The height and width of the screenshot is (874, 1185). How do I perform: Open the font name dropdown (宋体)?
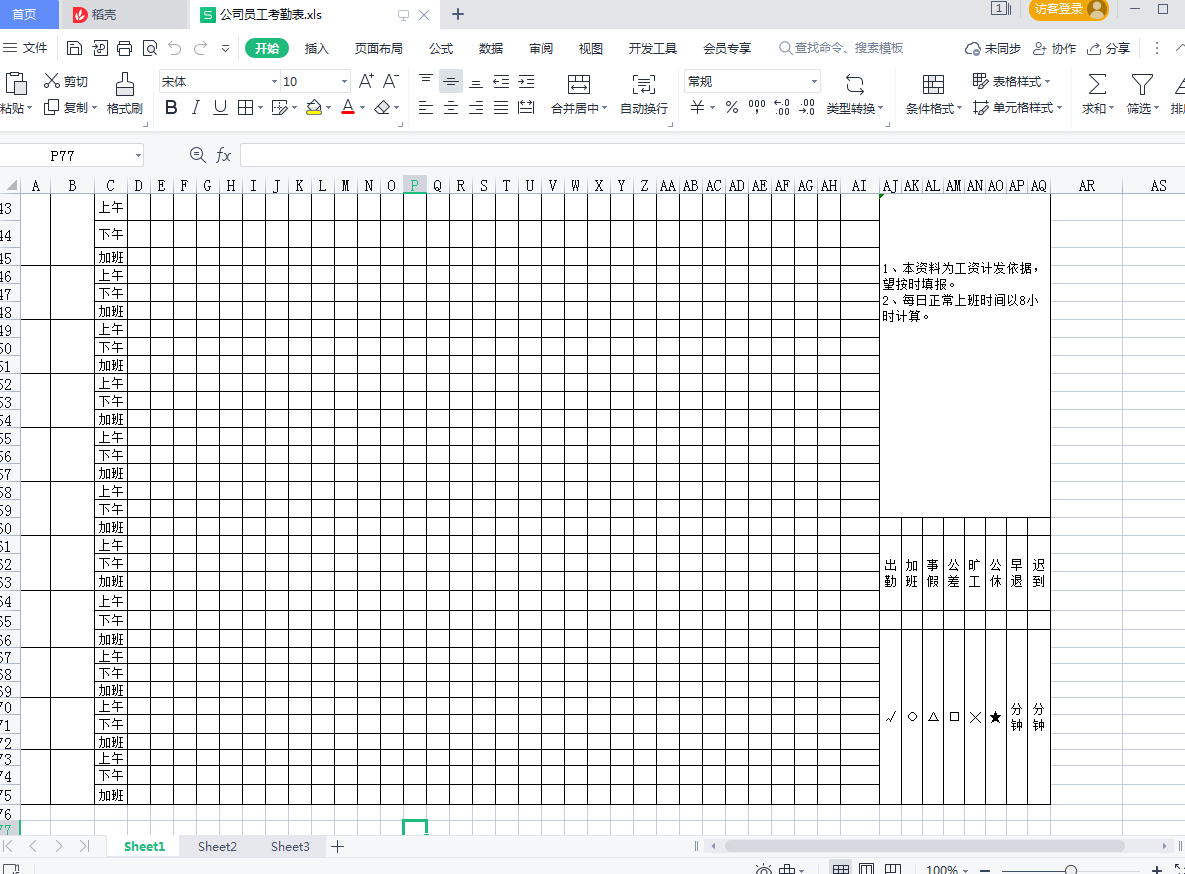point(274,82)
